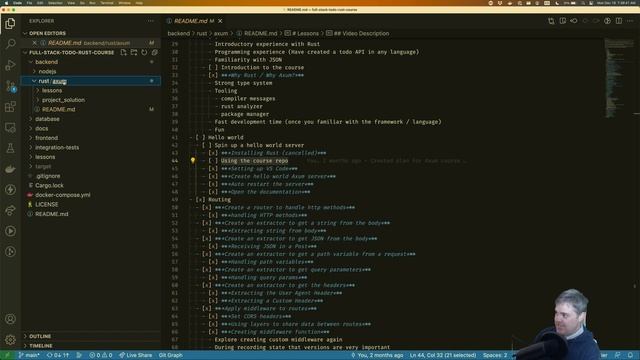The height and width of the screenshot is (360, 640).
Task: Toggle Spin up a hello world server checkbox
Action: pos(207,145)
